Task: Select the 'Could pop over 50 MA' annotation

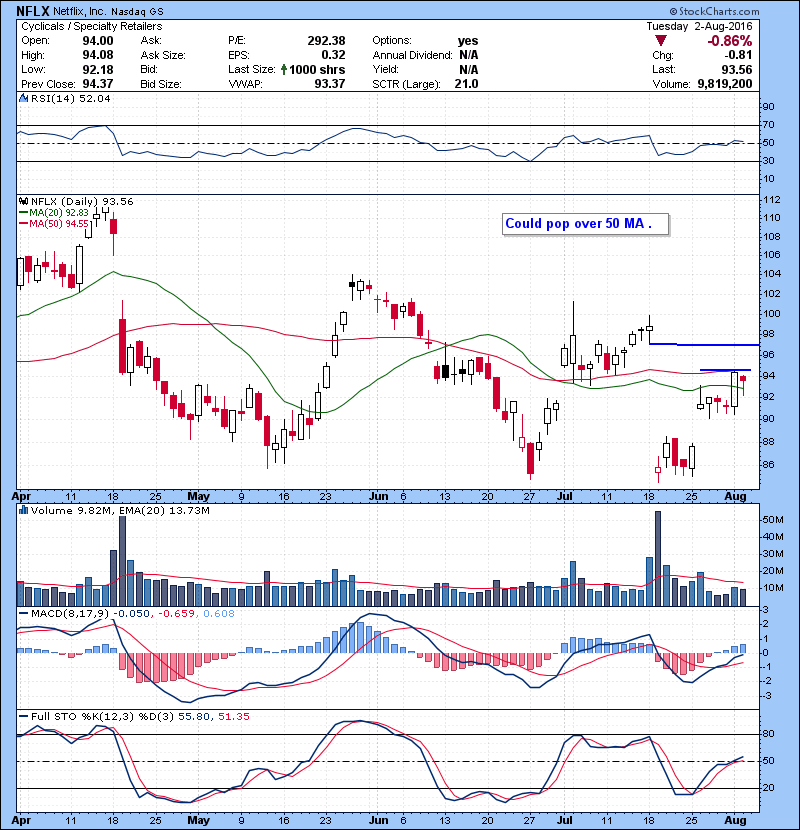Action: [x=585, y=224]
